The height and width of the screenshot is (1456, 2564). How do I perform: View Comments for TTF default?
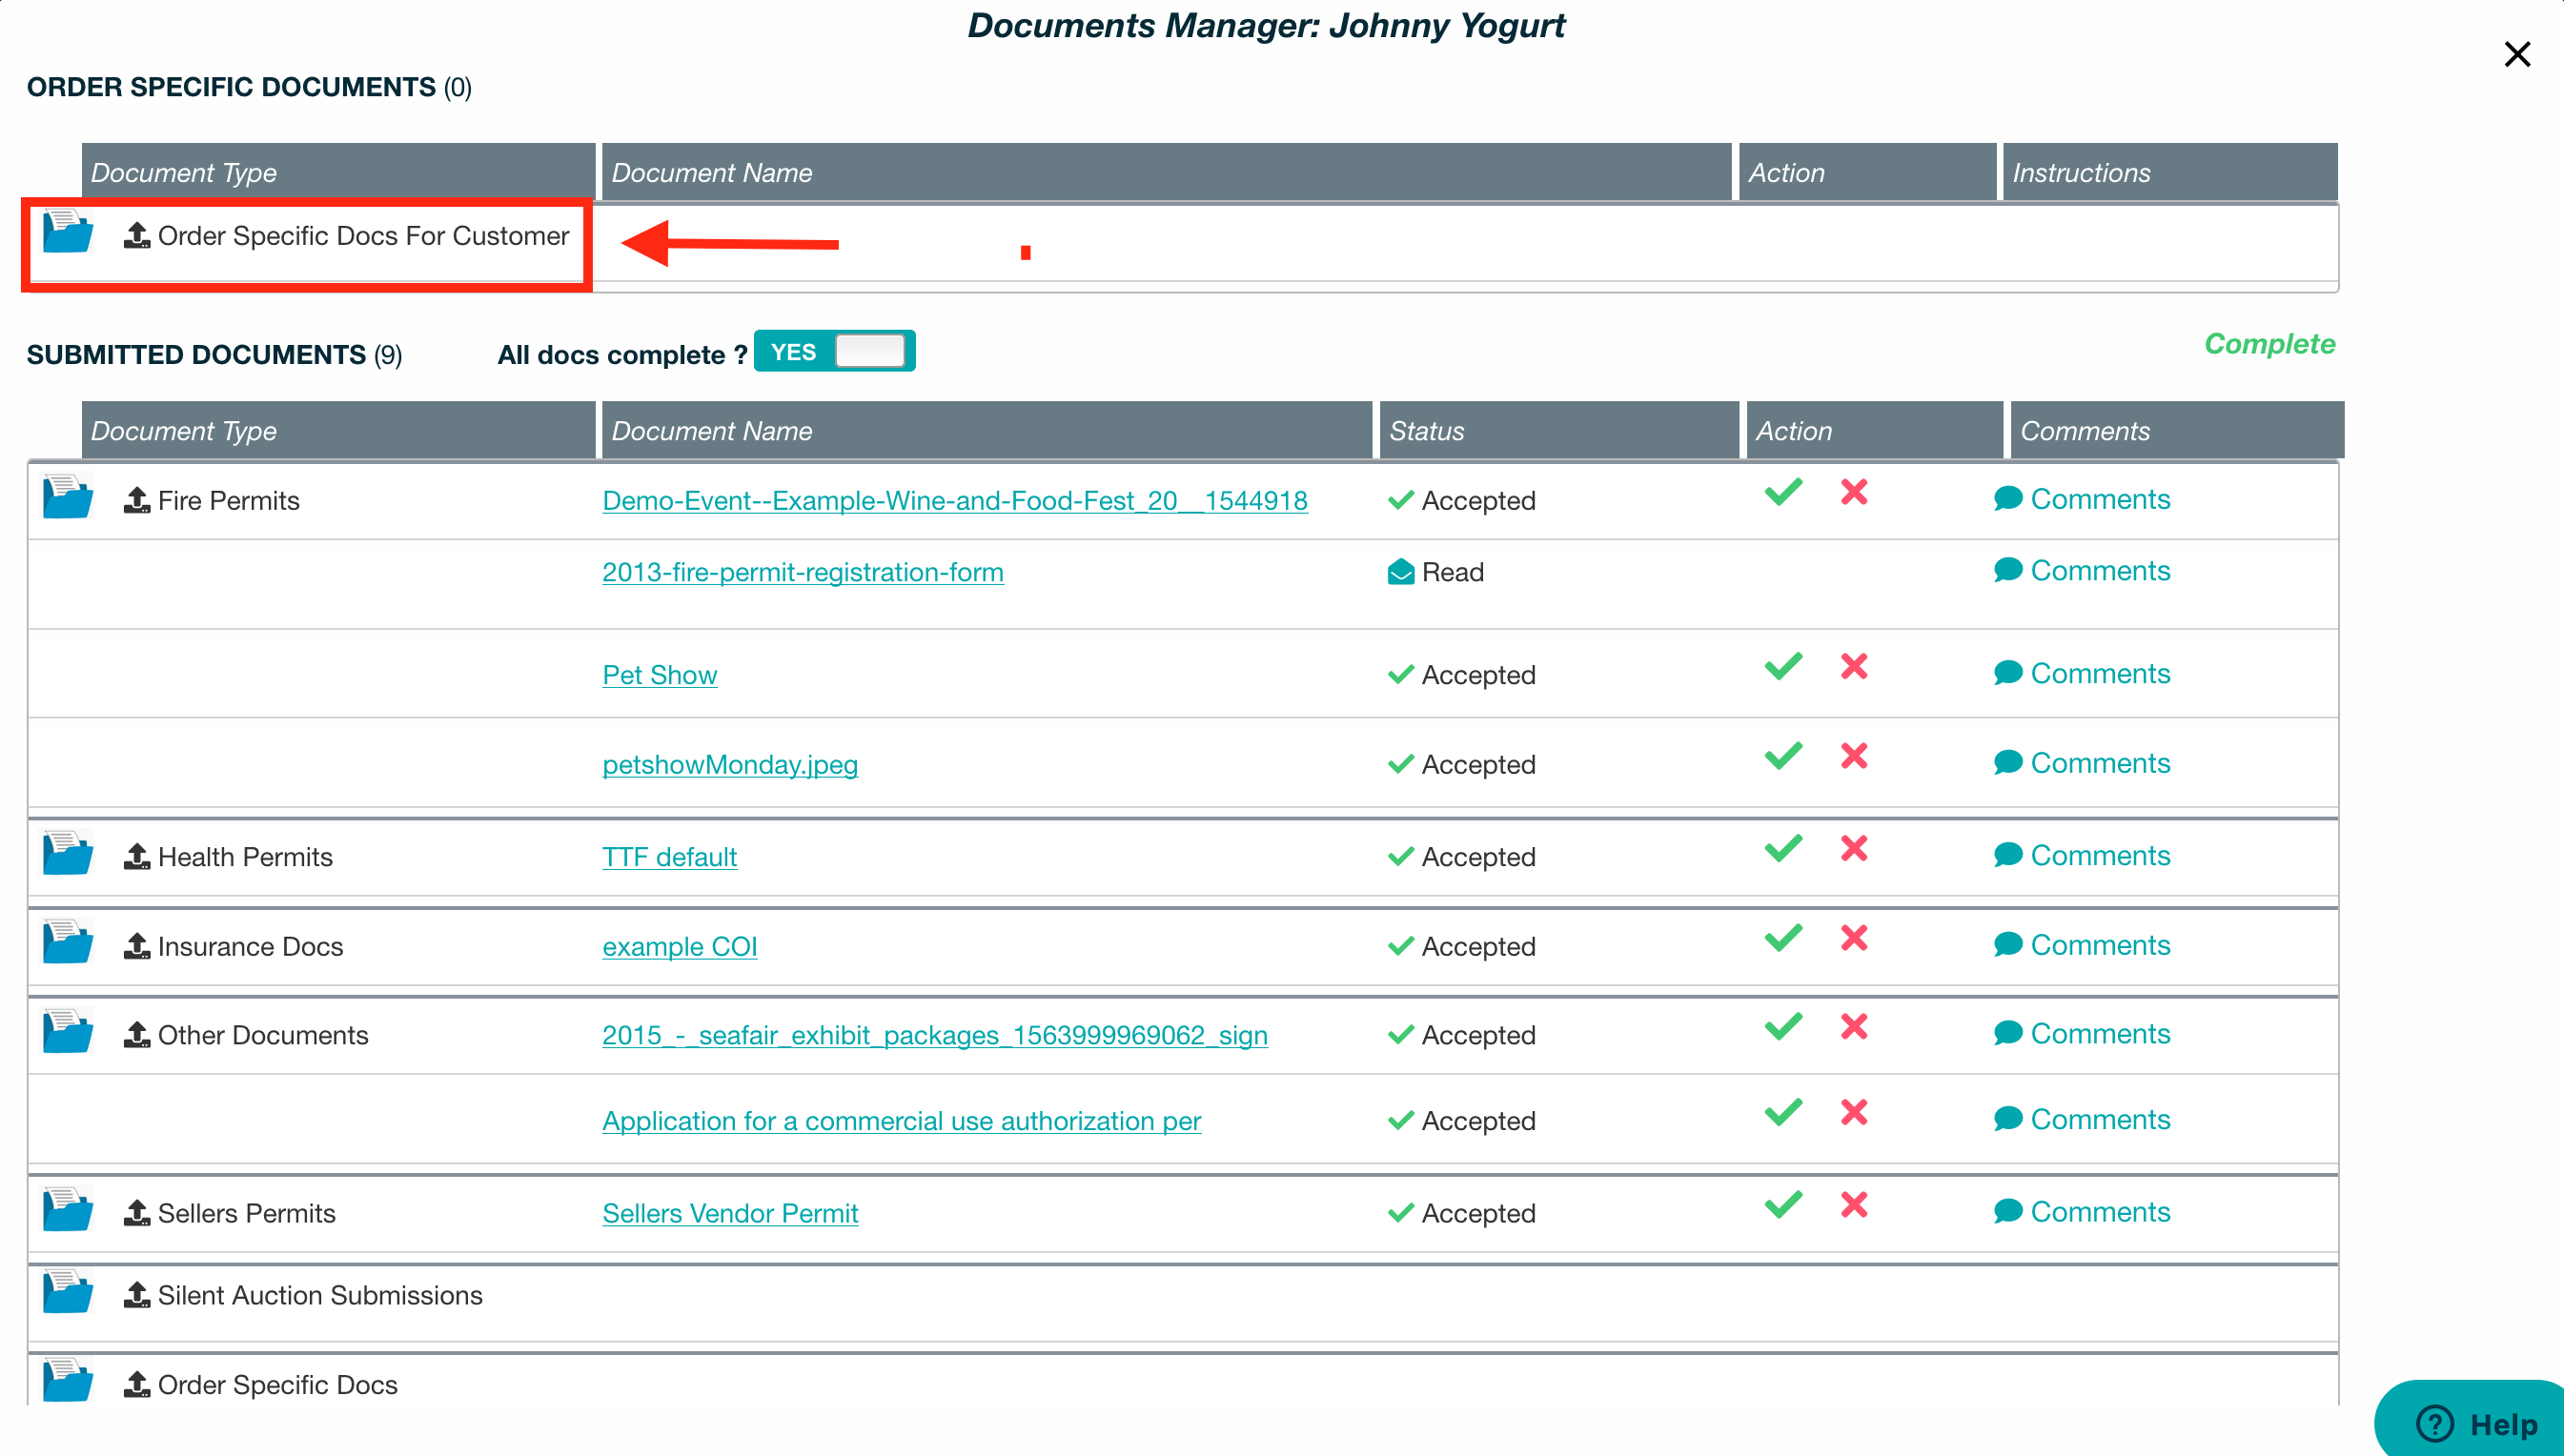2082,855
